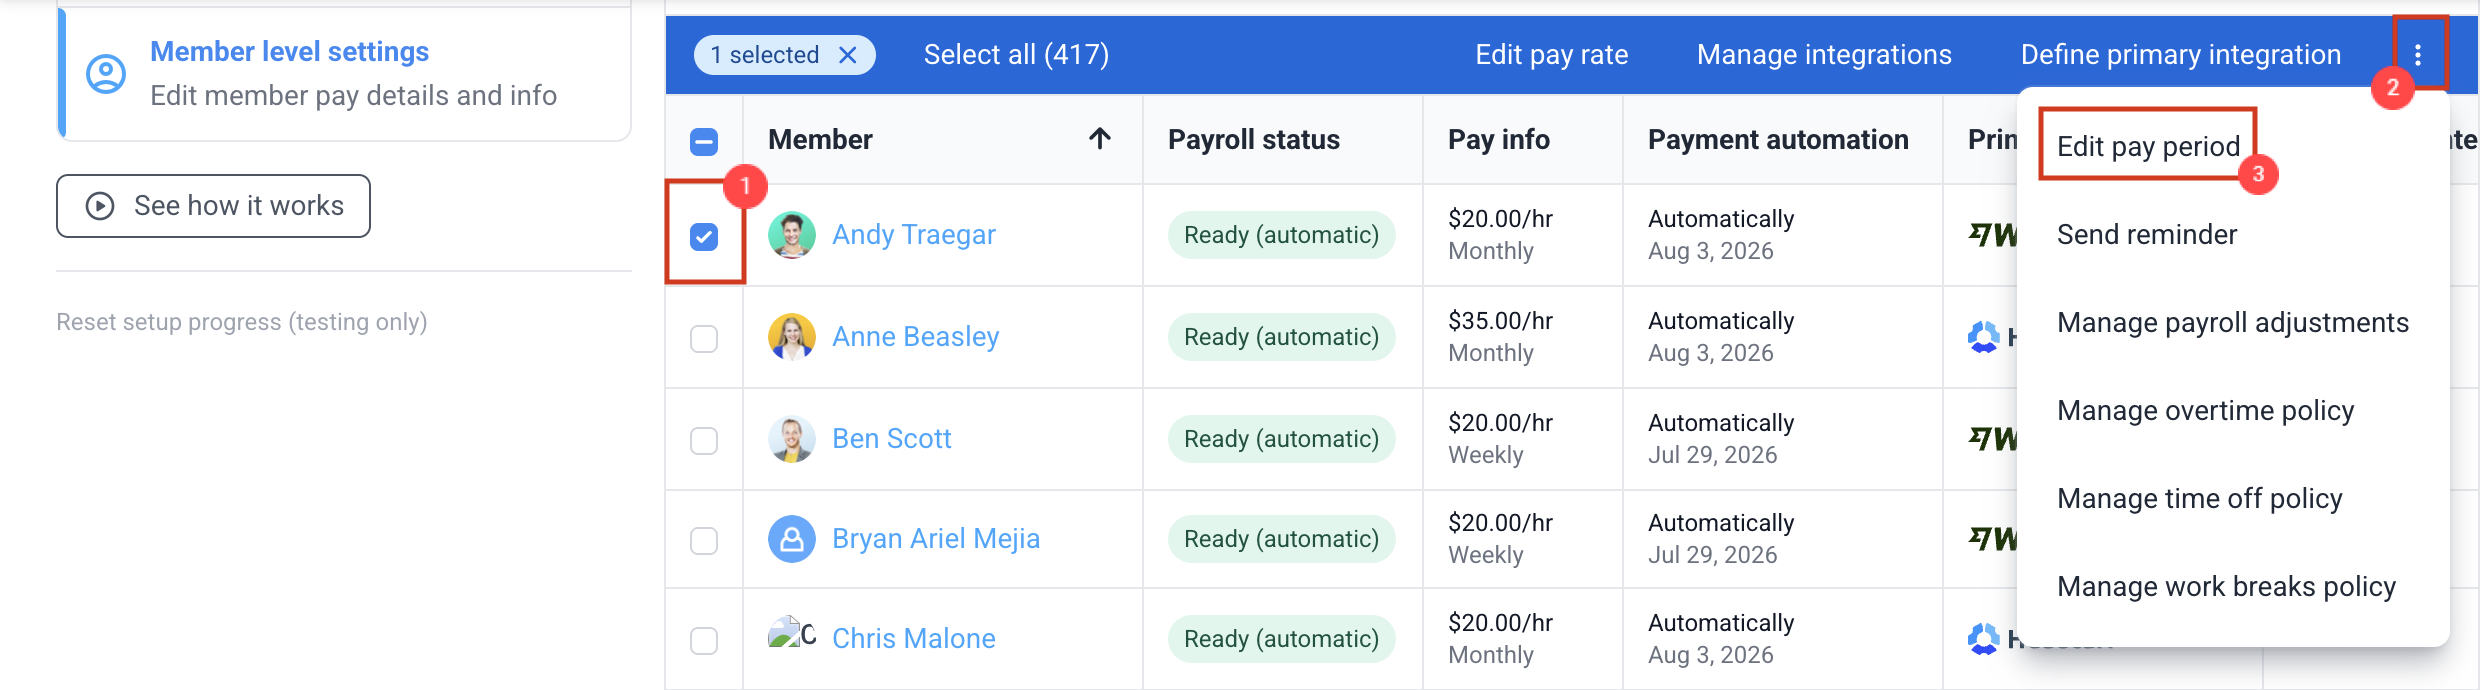Click Anne Beasley's profile photo
2480x690 pixels.
point(792,337)
